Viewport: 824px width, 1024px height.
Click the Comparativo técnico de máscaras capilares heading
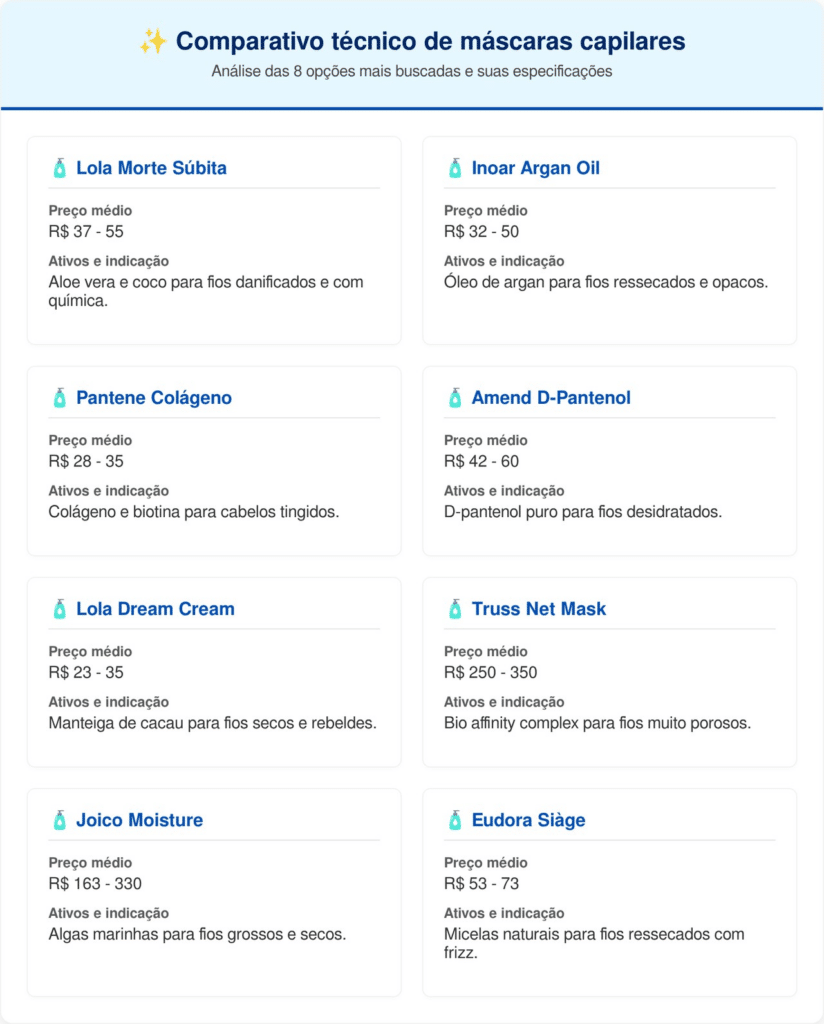point(430,42)
